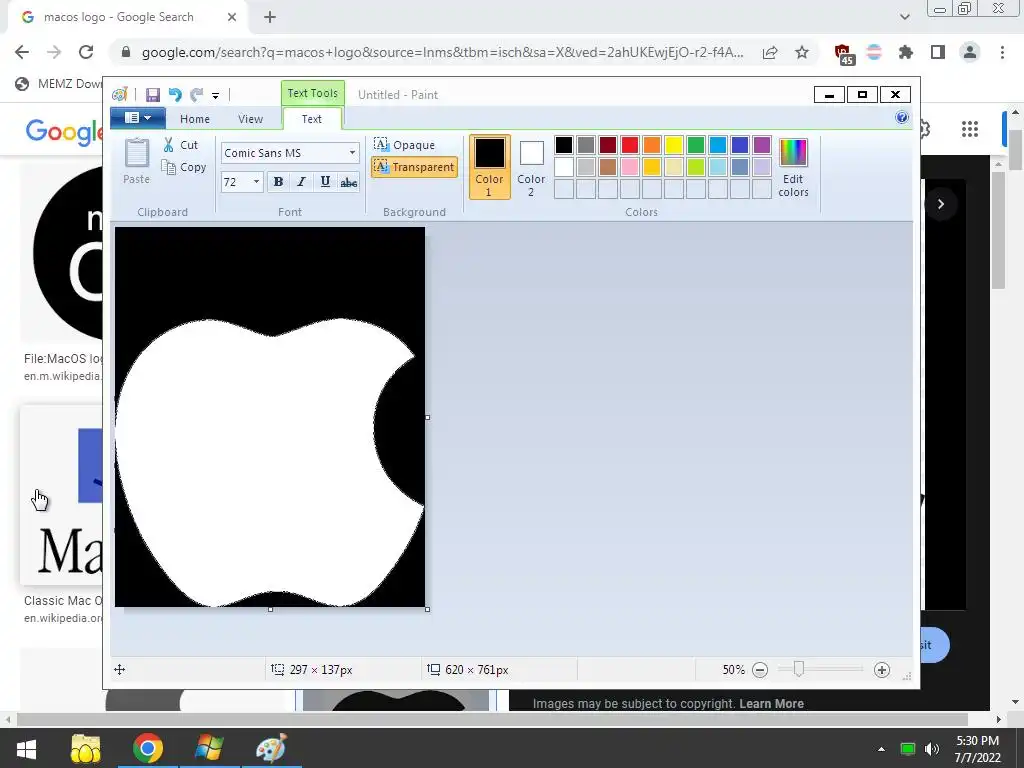Open the MEMZ bookmark in the bookmarks bar
Screen dimensions: 1024x768
click(57, 84)
